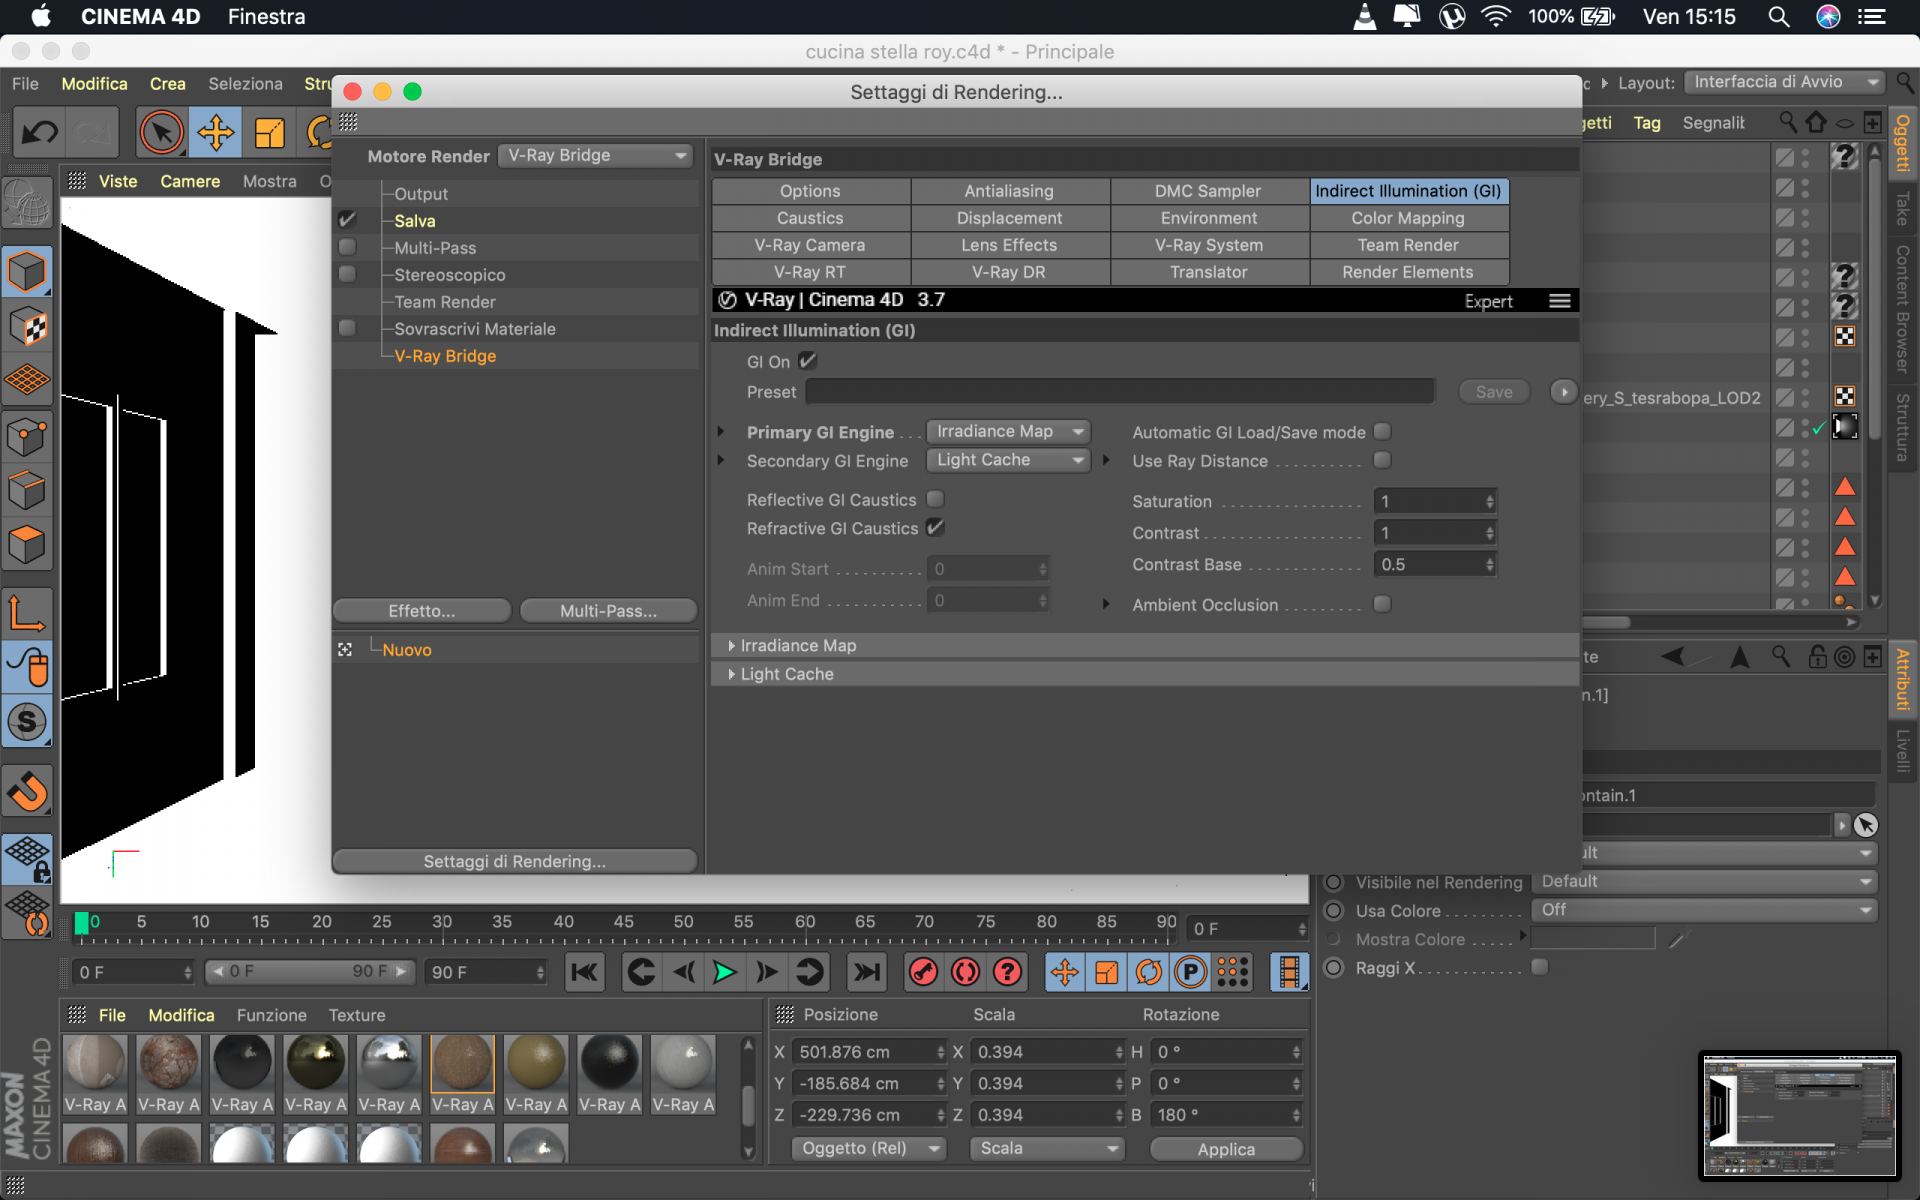Enable Reflective GI Caustics
This screenshot has width=1920, height=1200.
(x=935, y=499)
